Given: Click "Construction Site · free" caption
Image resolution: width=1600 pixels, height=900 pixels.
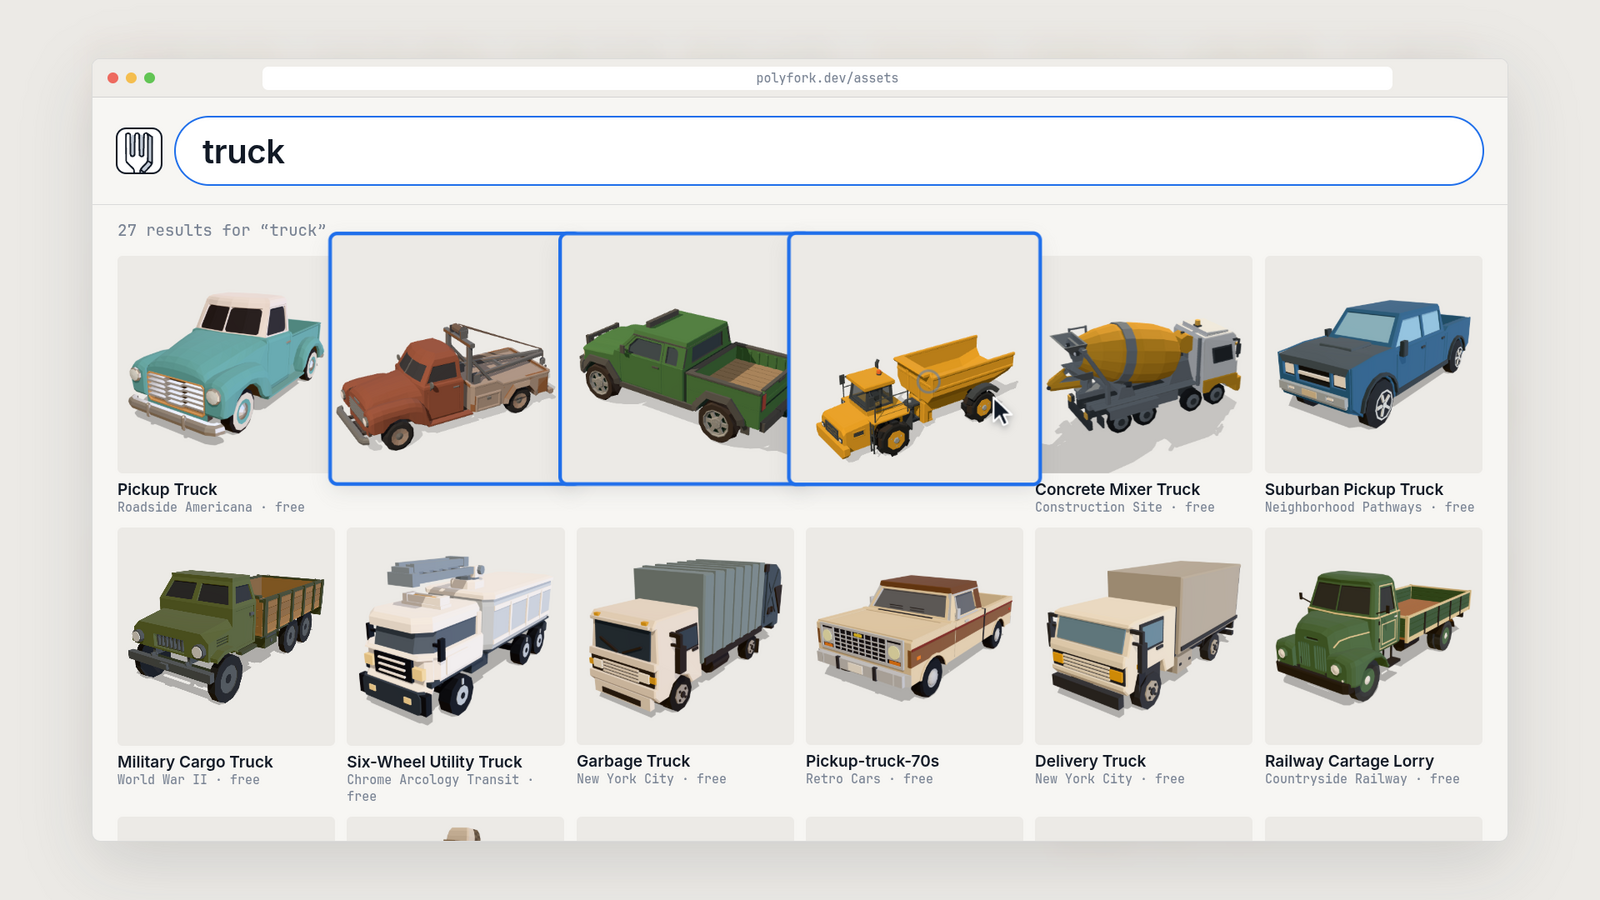Looking at the screenshot, I should click(x=1125, y=507).
